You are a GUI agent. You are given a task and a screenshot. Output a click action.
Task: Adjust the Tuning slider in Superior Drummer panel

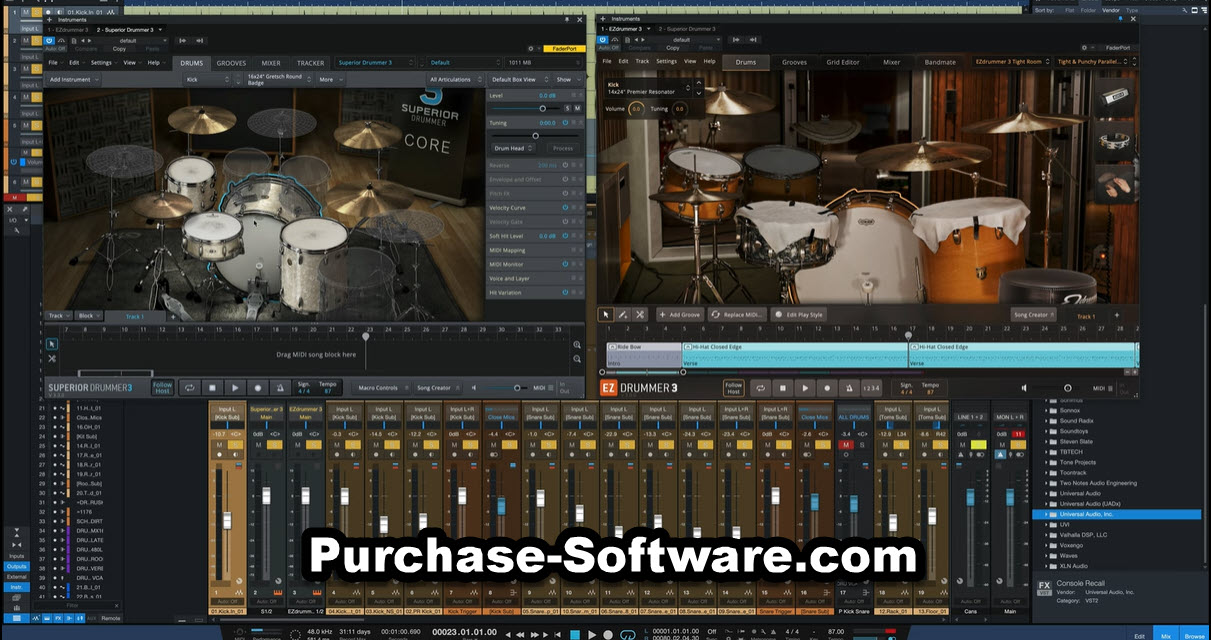pos(536,136)
